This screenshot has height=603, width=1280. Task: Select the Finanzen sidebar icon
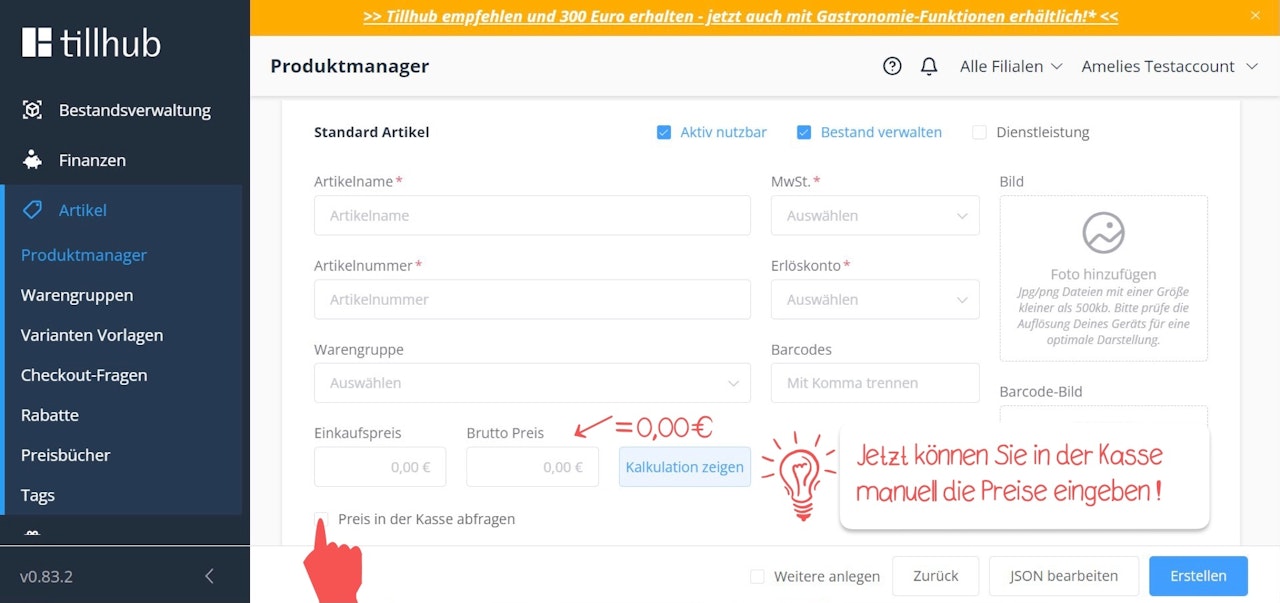[x=30, y=160]
